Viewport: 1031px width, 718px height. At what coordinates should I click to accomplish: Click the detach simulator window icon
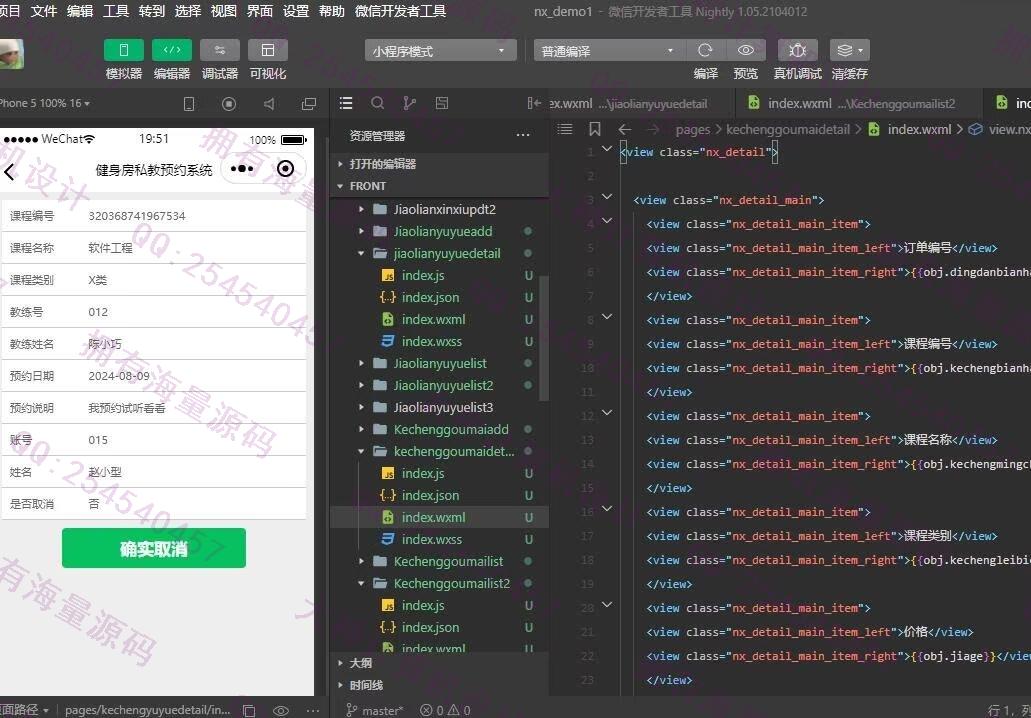[x=308, y=104]
